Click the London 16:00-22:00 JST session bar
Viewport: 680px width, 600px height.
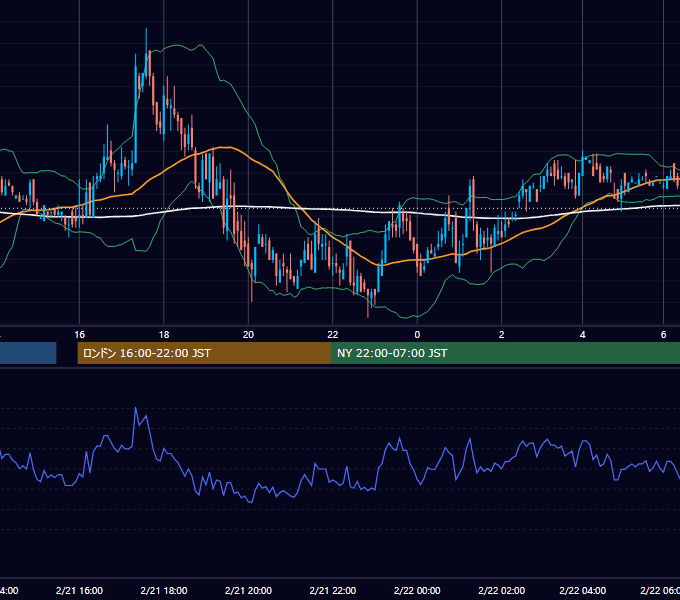coord(204,353)
